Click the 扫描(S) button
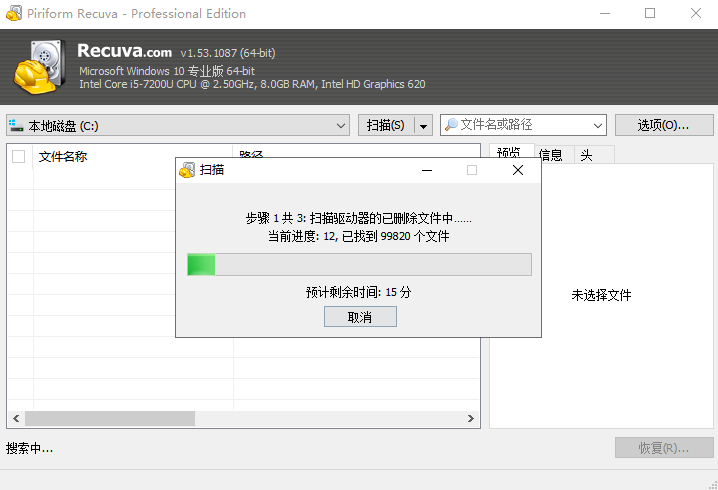The height and width of the screenshot is (490, 718). point(386,125)
